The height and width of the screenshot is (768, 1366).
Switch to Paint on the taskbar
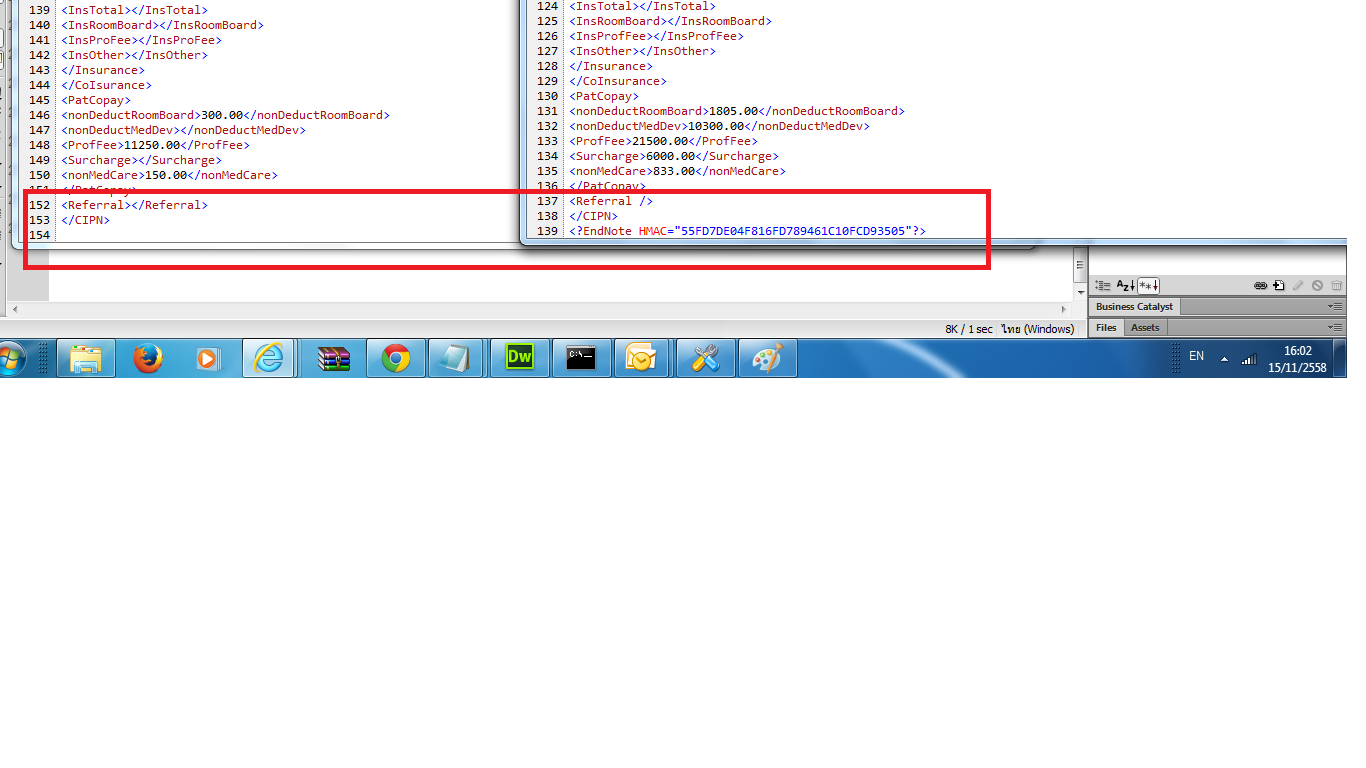[767, 358]
